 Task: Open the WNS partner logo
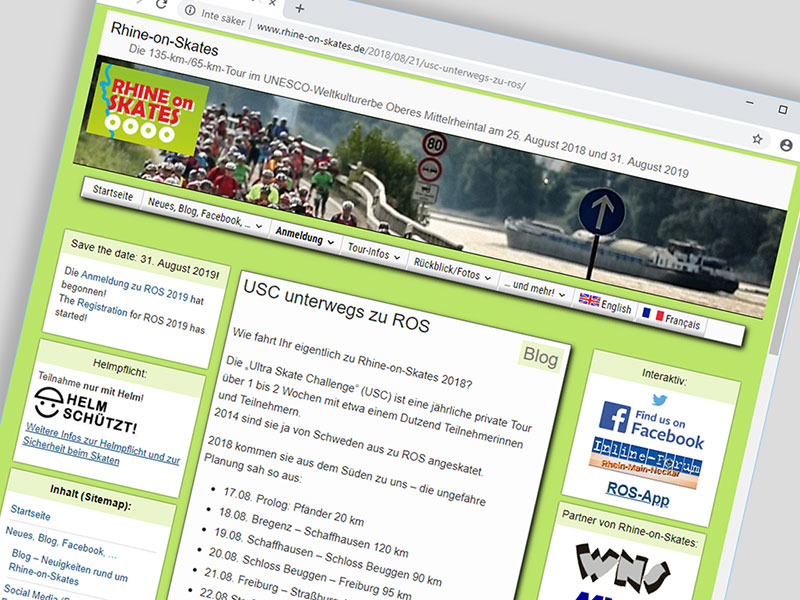[x=621, y=569]
